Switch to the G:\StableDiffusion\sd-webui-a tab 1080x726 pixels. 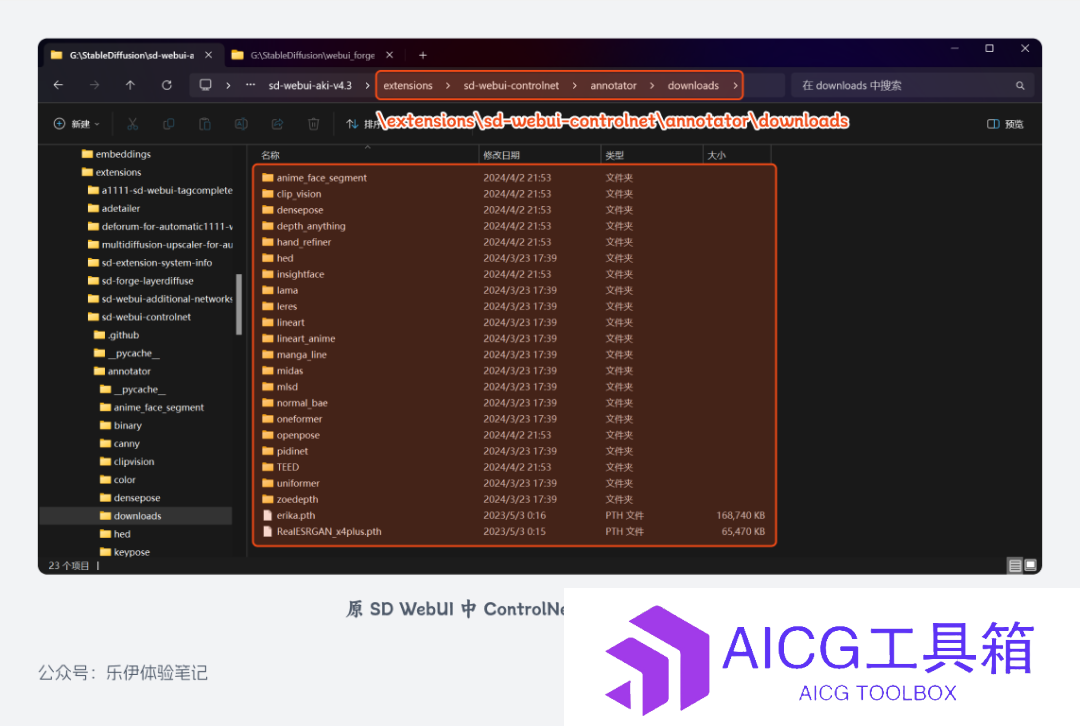click(132, 55)
